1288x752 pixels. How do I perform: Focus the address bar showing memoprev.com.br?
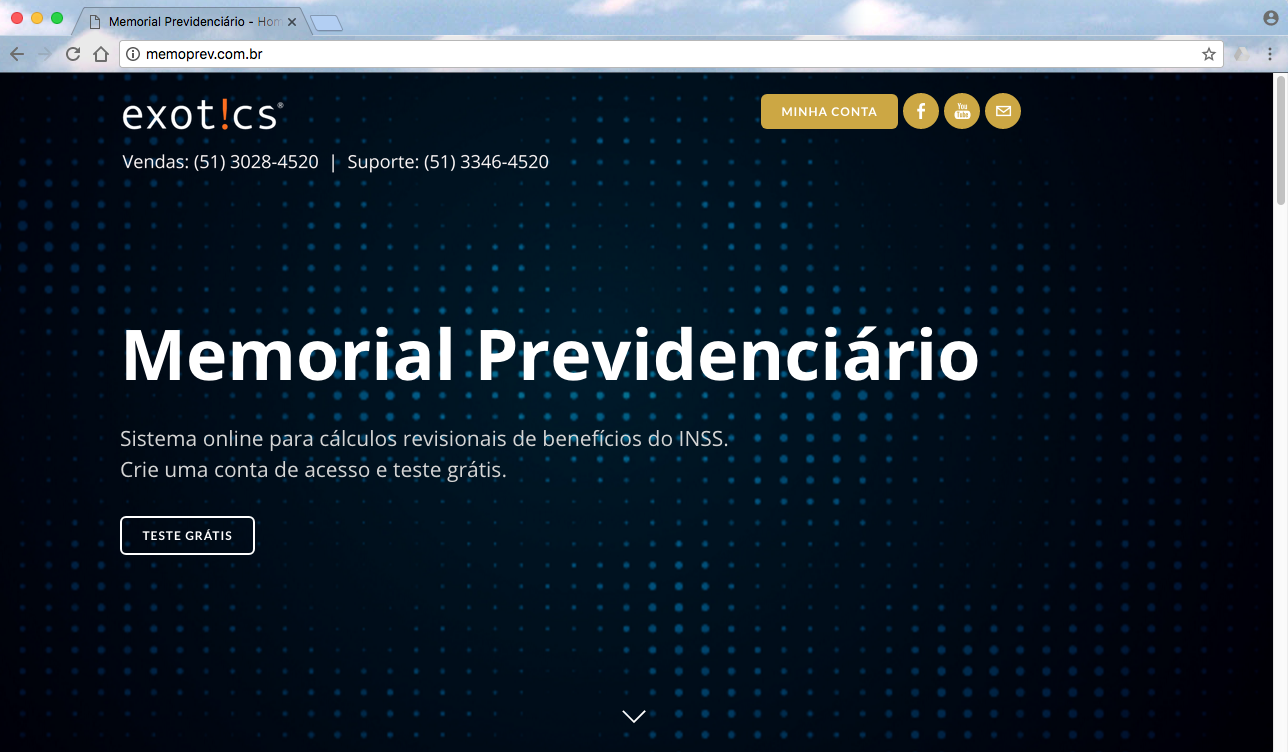[660, 54]
